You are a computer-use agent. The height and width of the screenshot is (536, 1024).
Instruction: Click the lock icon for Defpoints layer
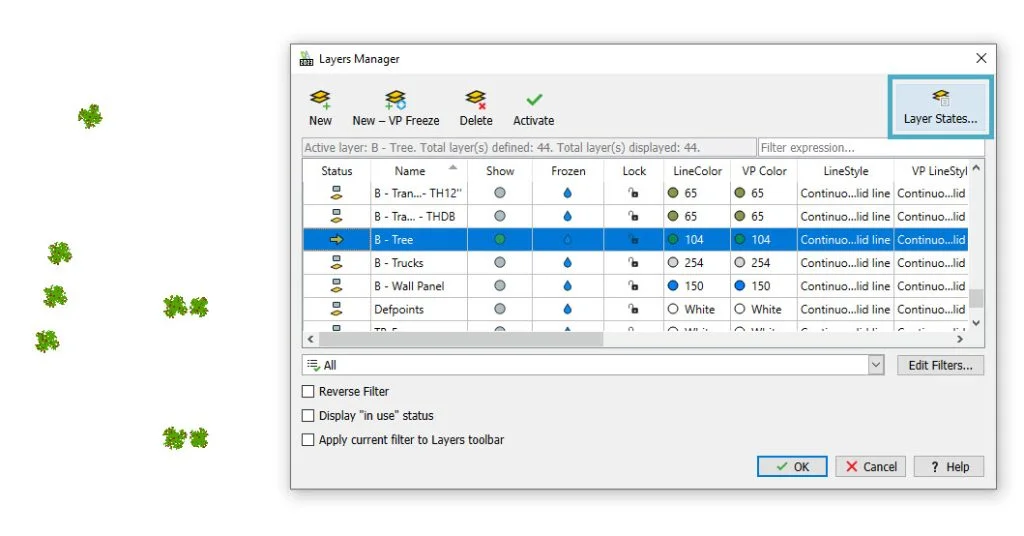(634, 309)
